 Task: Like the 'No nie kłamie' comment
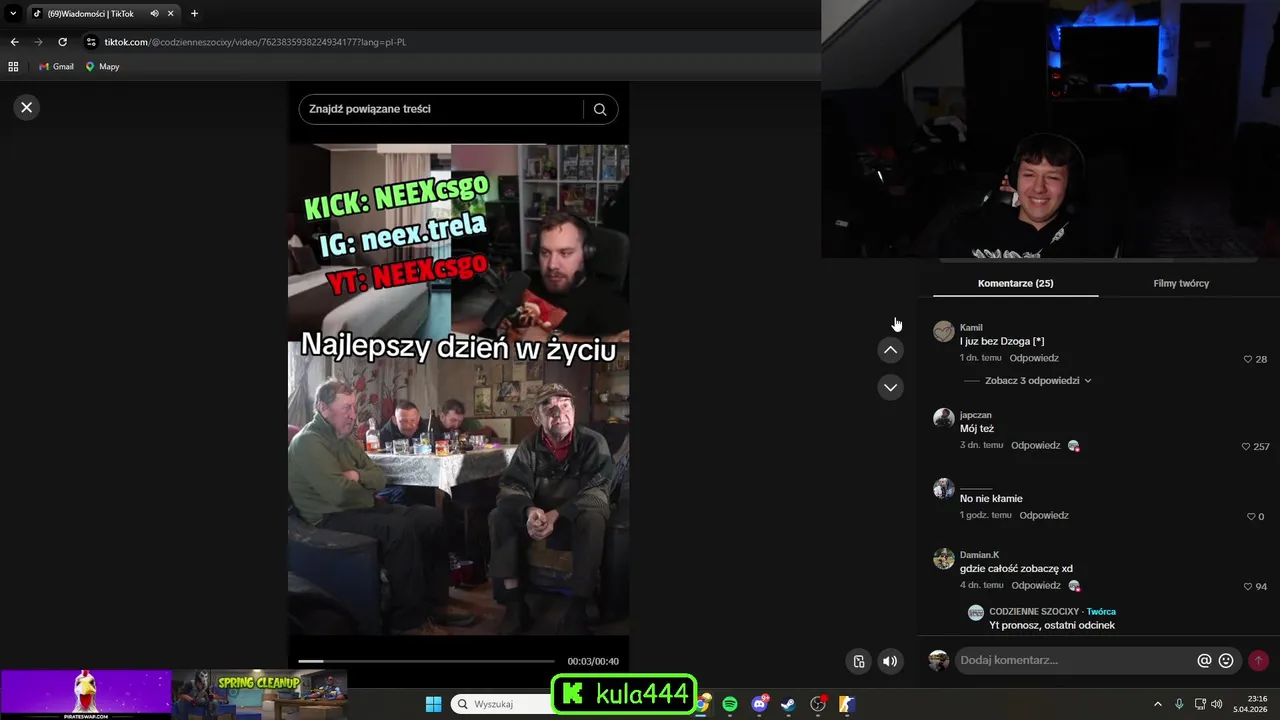click(1251, 516)
